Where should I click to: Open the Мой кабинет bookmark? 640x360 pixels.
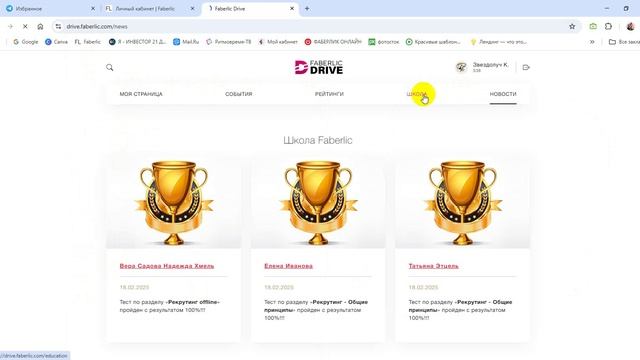(278, 42)
